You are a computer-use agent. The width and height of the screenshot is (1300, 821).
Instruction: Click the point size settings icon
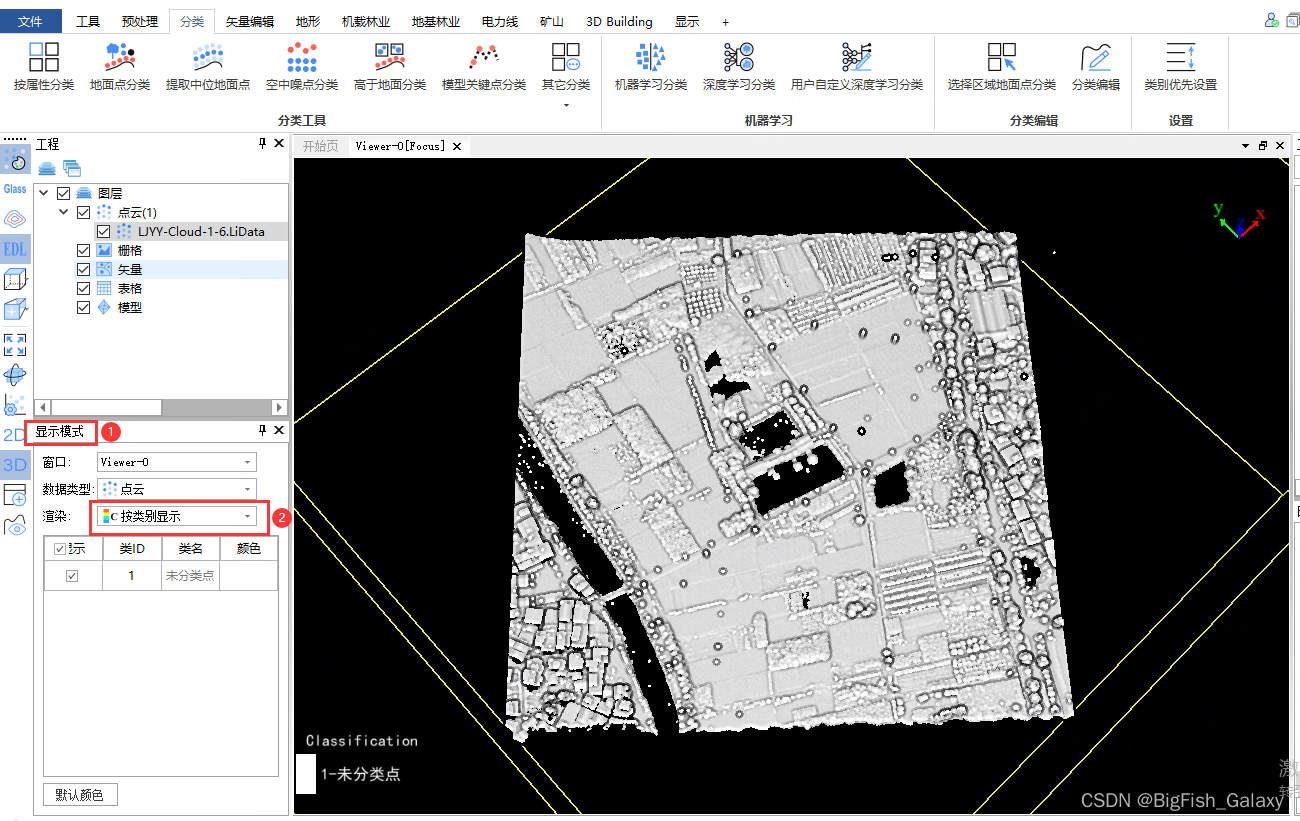pyautogui.click(x=15, y=405)
